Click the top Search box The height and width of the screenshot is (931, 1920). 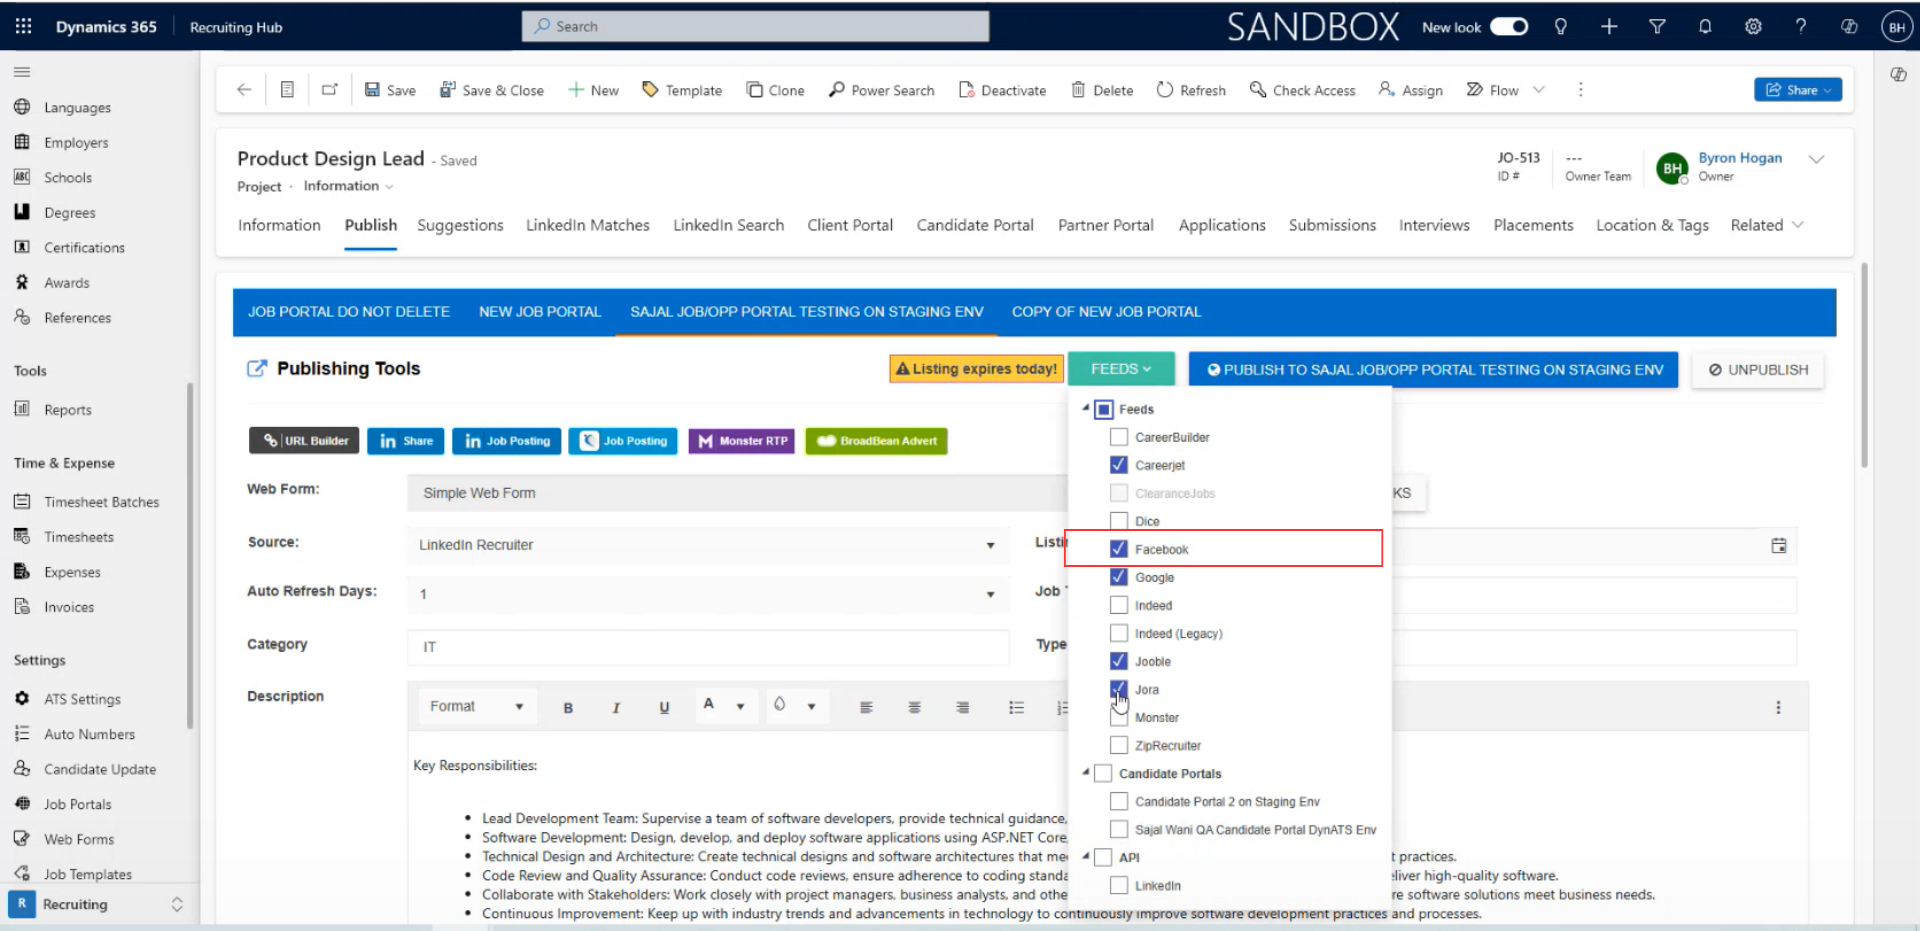(755, 27)
